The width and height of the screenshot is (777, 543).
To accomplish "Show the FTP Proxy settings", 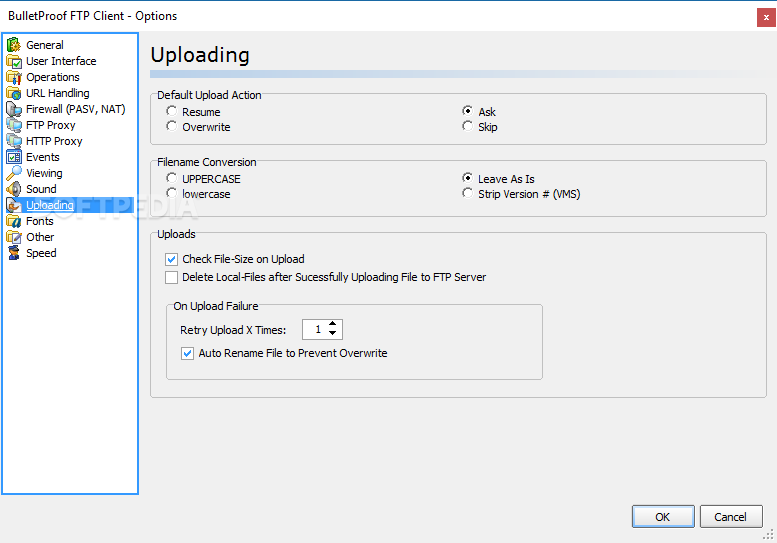I will click(x=51, y=125).
